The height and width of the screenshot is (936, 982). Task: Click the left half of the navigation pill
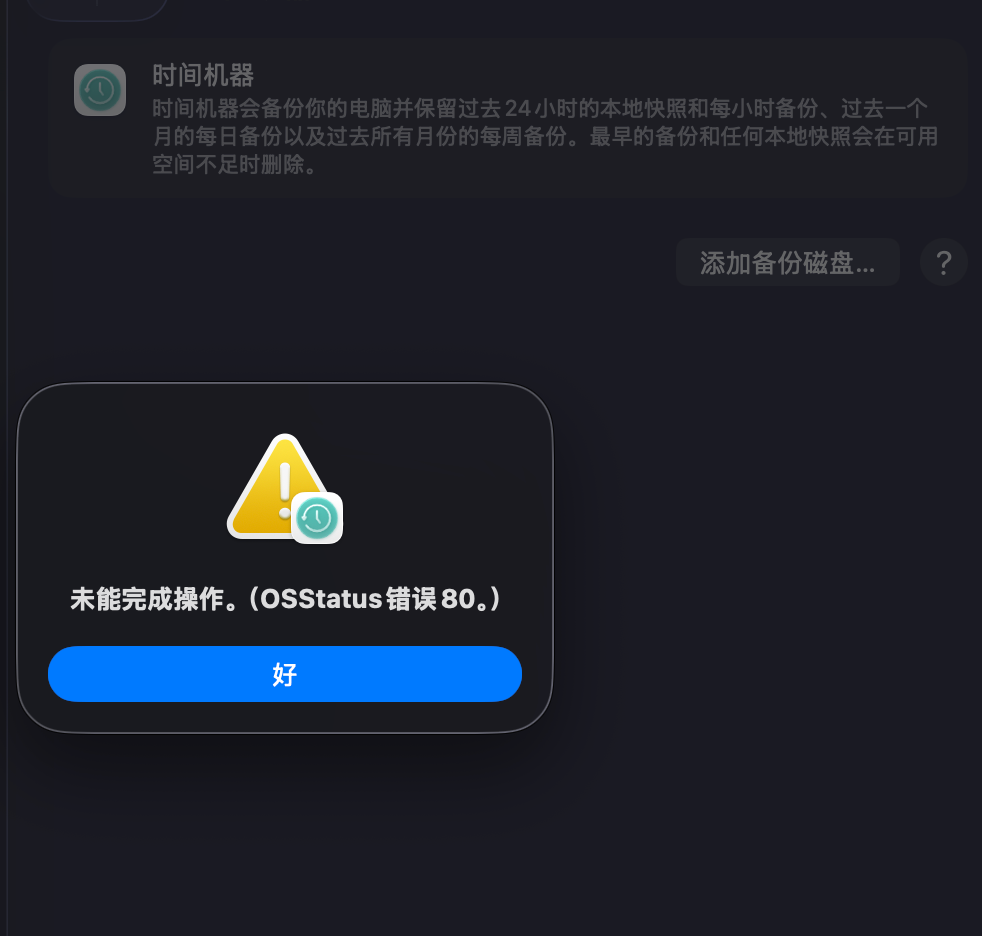pos(63,5)
